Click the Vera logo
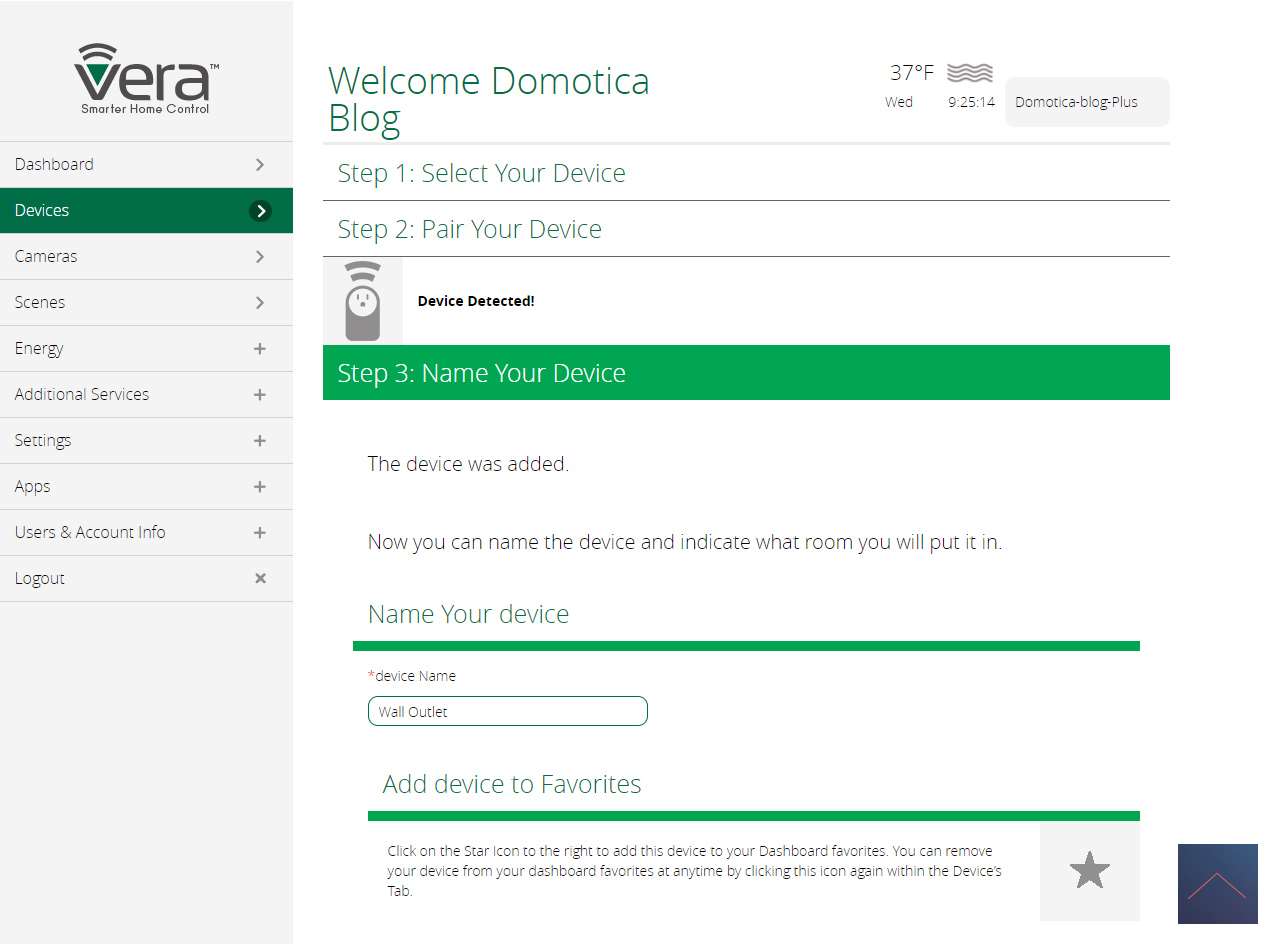 (146, 79)
